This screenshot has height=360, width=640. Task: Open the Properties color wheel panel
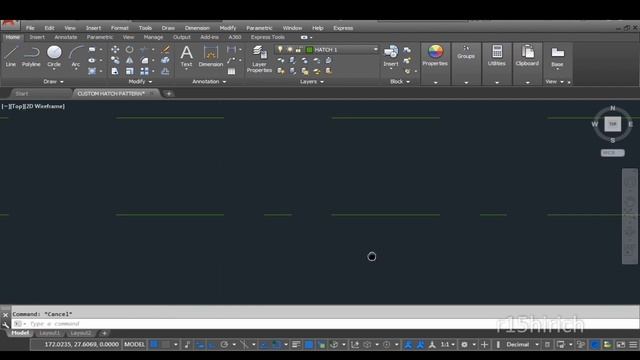coord(435,56)
